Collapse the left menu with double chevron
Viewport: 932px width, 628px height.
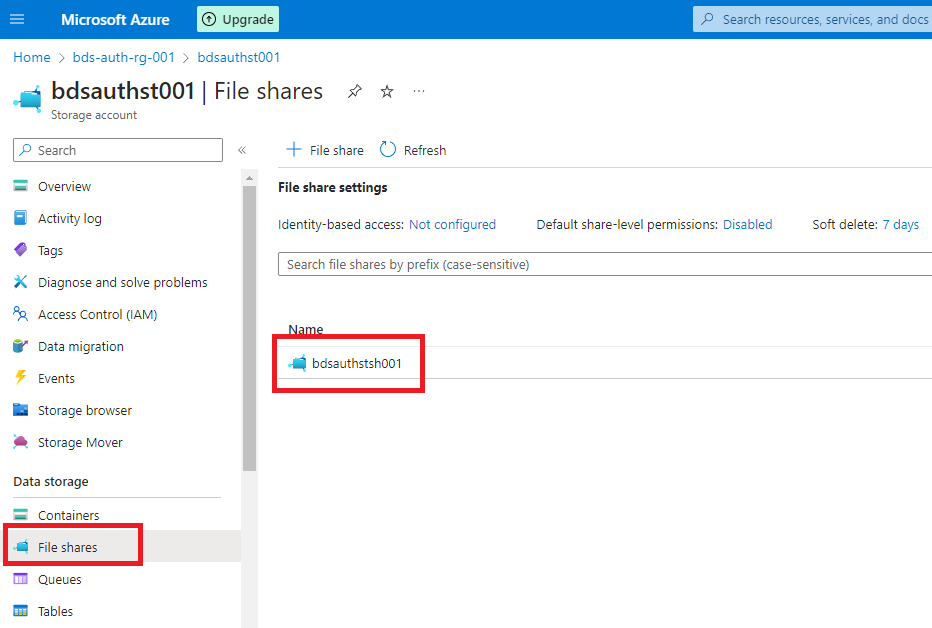coord(242,150)
